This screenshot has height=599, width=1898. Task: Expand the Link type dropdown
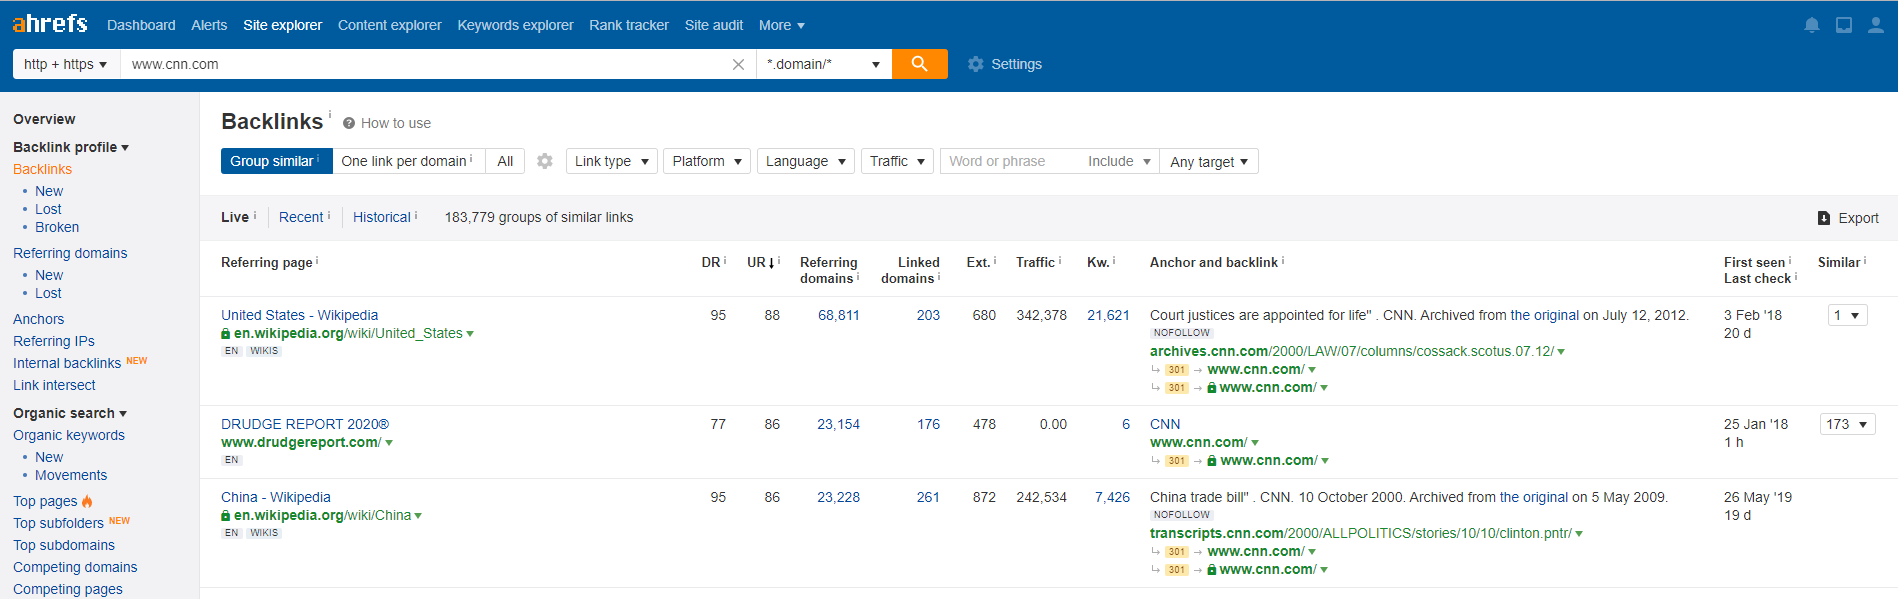click(x=612, y=161)
